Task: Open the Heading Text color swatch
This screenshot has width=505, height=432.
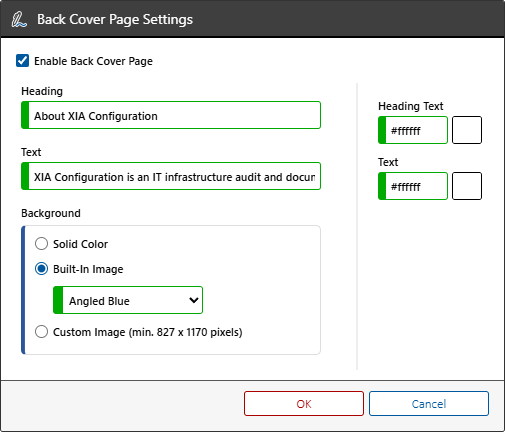Action: coord(467,130)
